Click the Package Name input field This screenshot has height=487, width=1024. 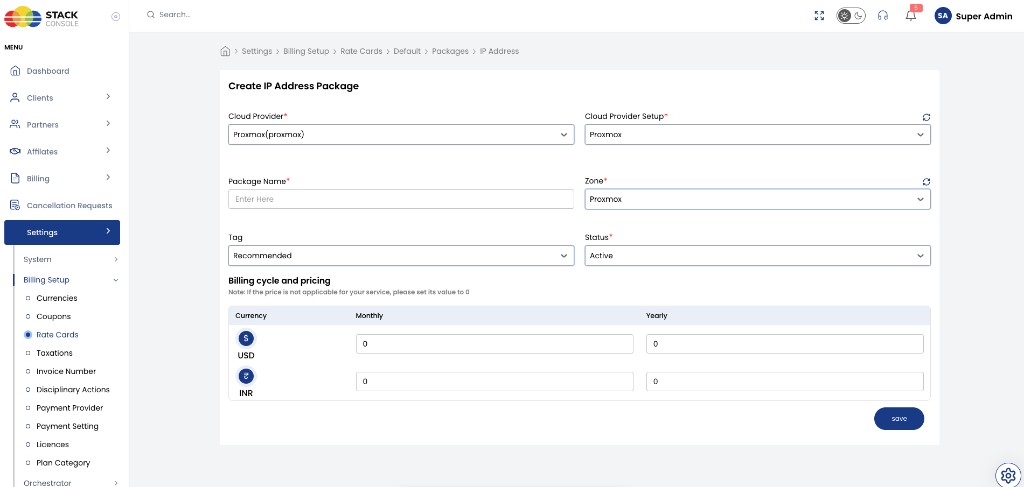click(401, 199)
